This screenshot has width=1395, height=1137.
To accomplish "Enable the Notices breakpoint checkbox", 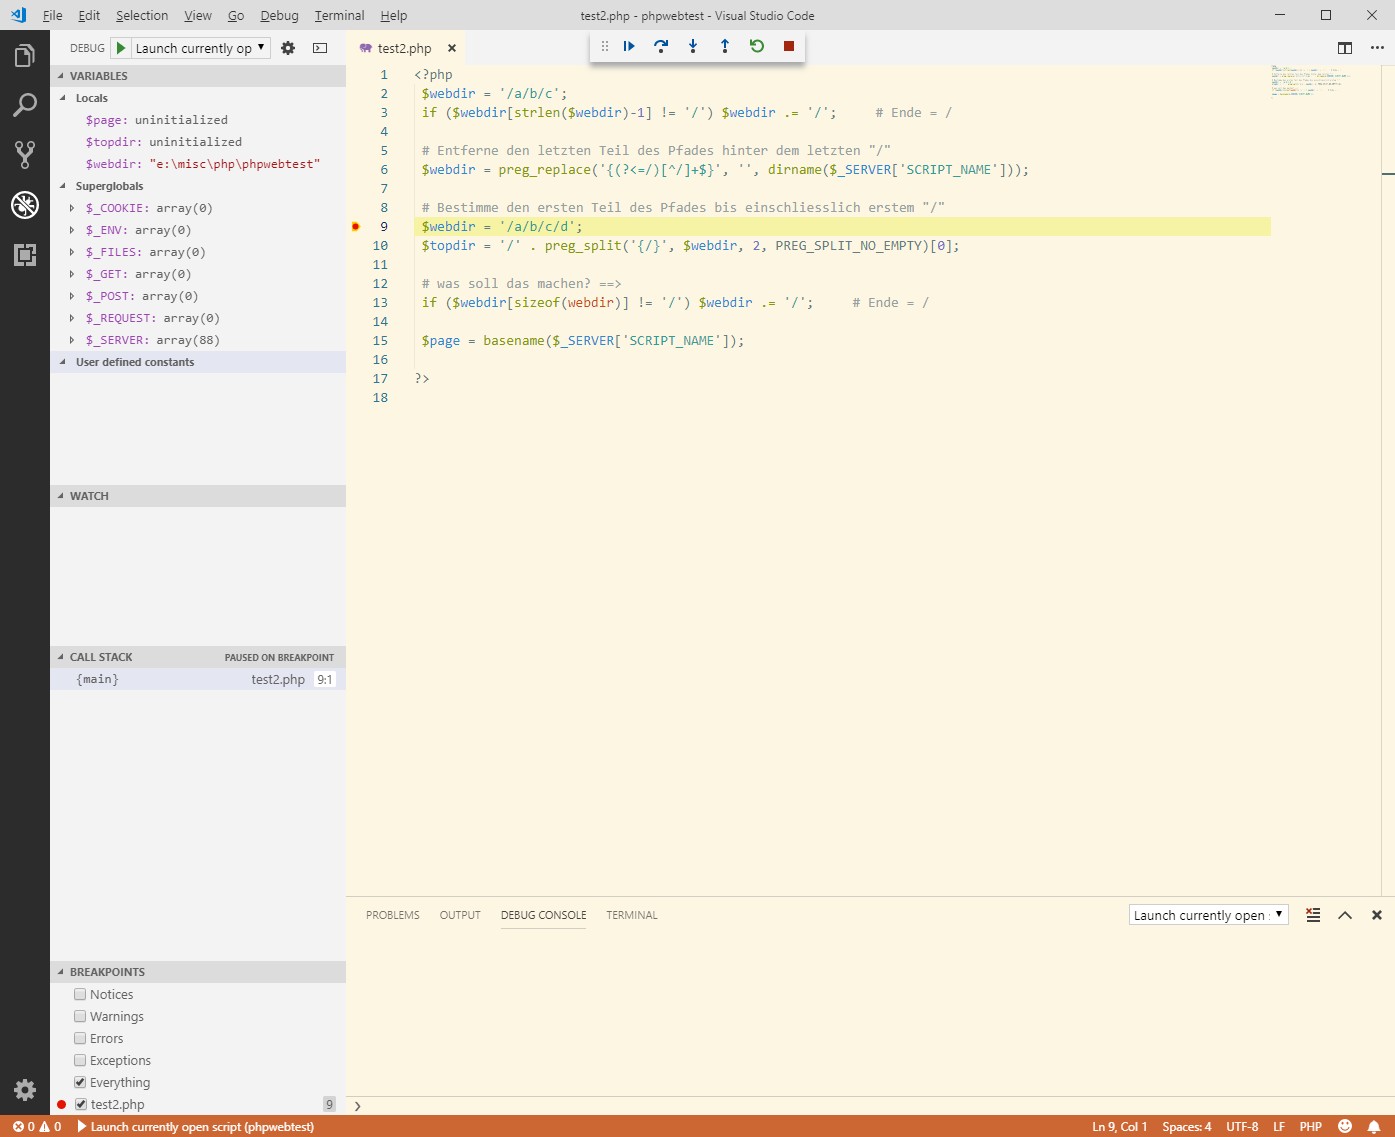I will coord(80,995).
